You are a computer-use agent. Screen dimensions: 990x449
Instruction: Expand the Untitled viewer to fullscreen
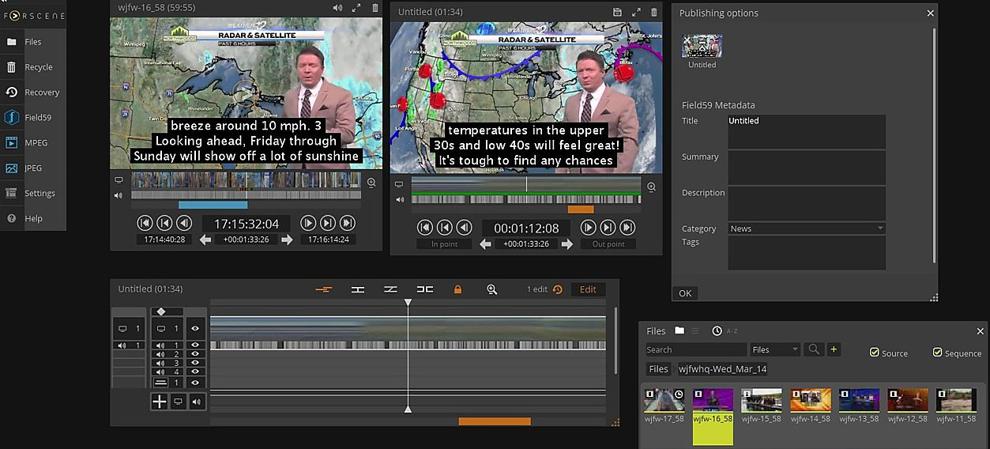[x=636, y=12]
